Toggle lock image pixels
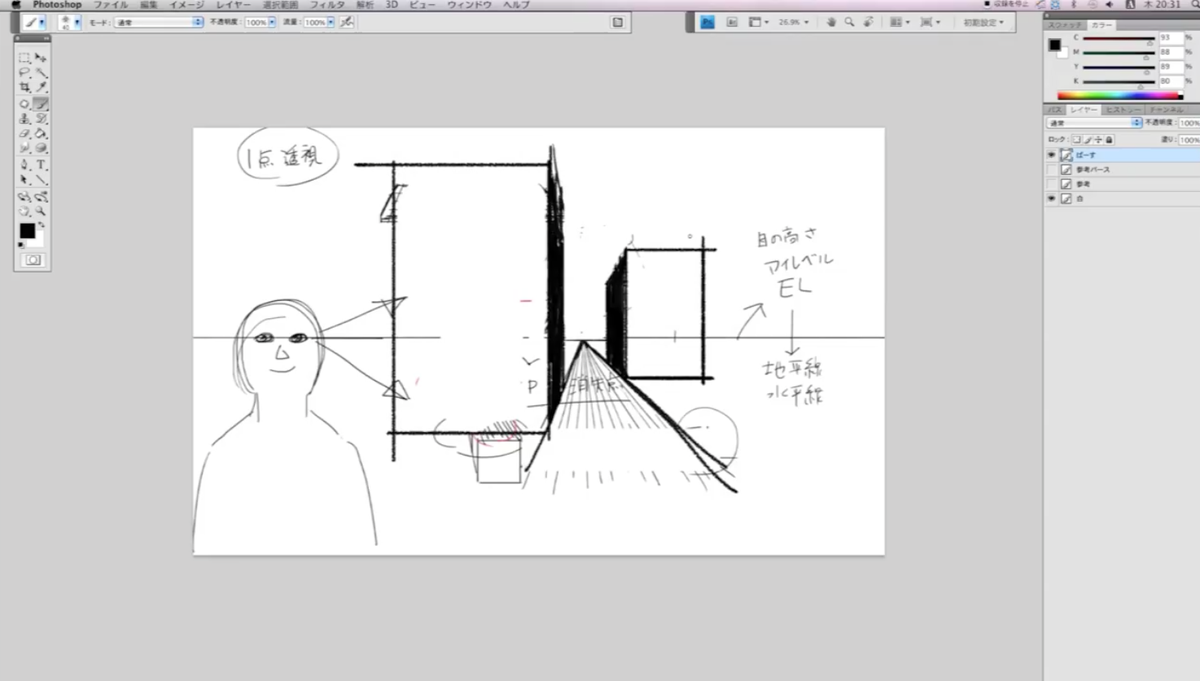The image size is (1200, 681). click(1087, 140)
